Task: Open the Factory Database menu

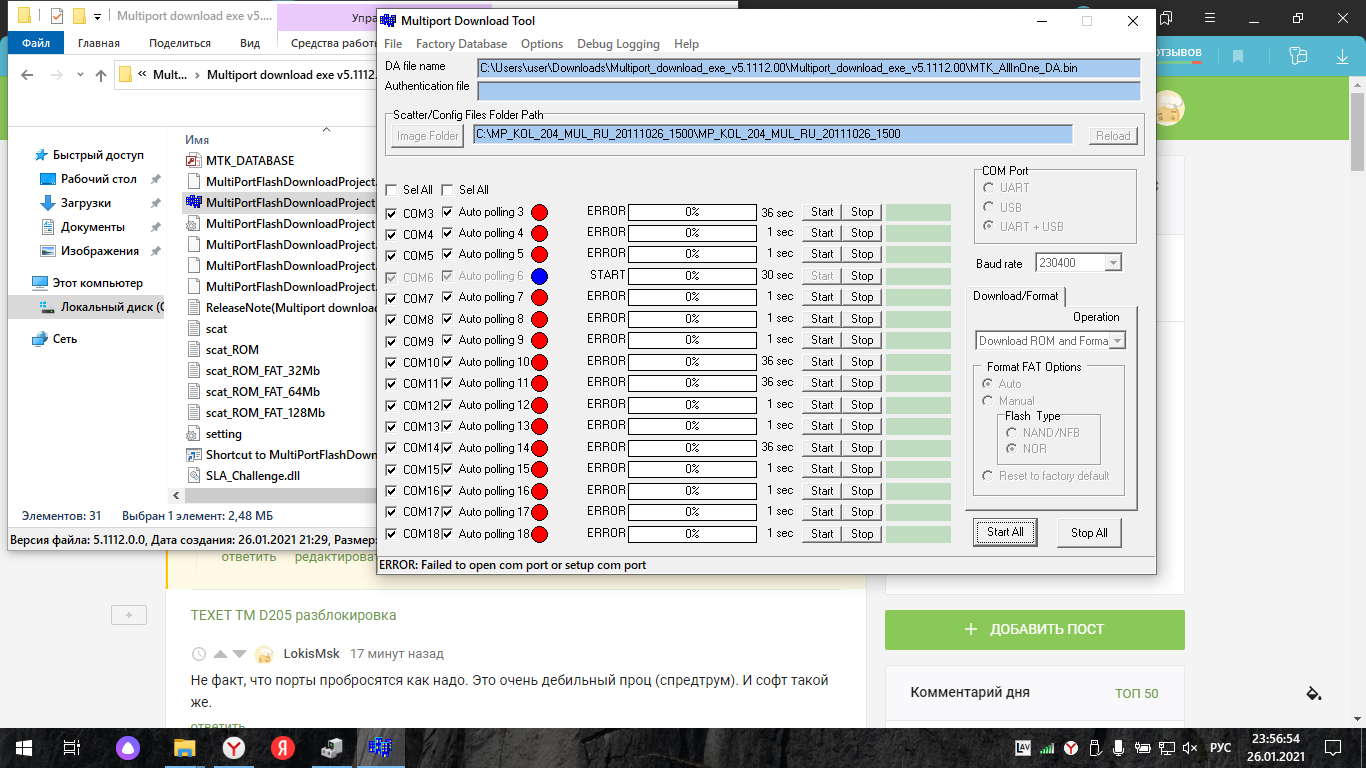Action: [461, 44]
